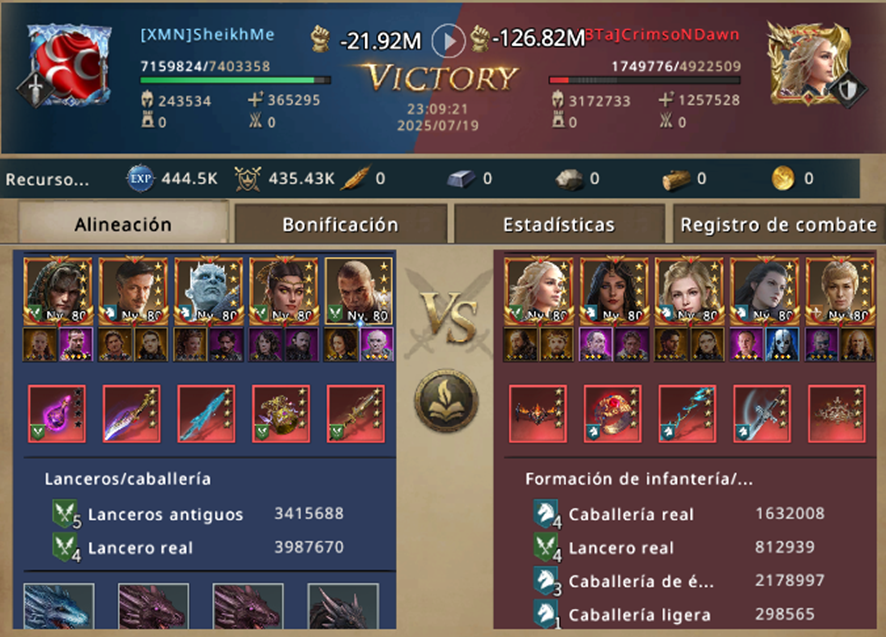Click the EXP reward icon
The width and height of the screenshot is (886, 637).
(140, 179)
